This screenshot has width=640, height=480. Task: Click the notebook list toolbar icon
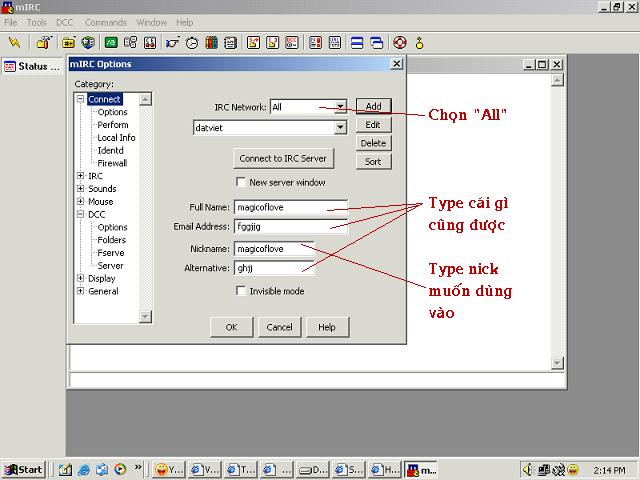tap(231, 42)
